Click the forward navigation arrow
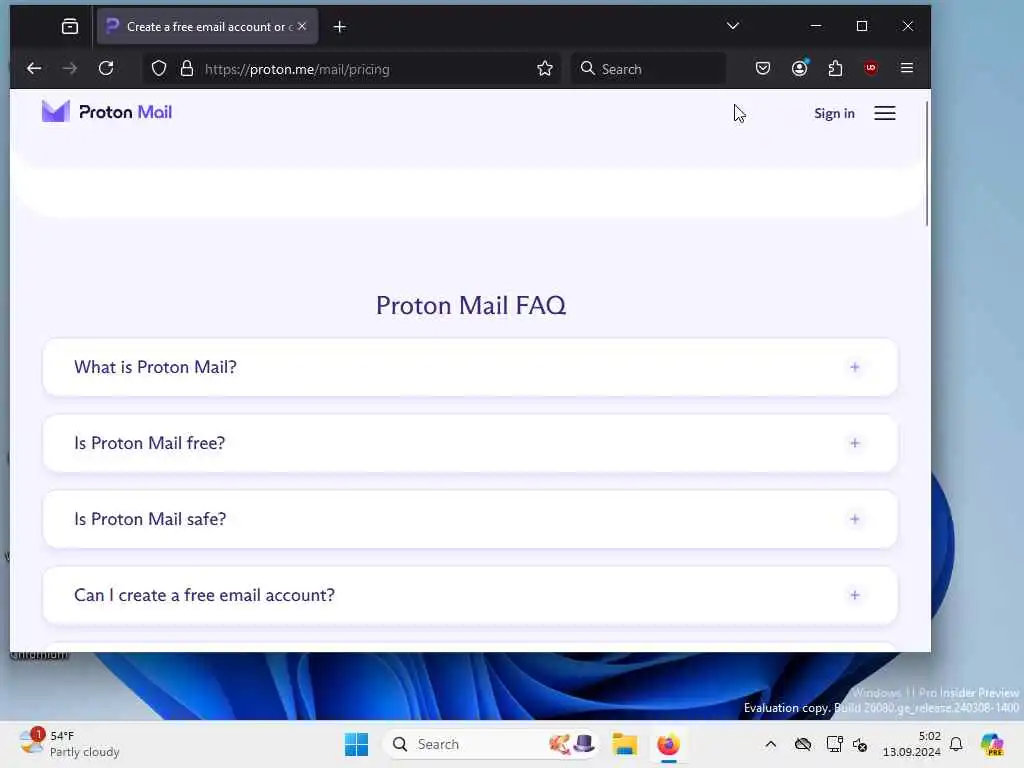This screenshot has height=768, width=1024. (70, 69)
